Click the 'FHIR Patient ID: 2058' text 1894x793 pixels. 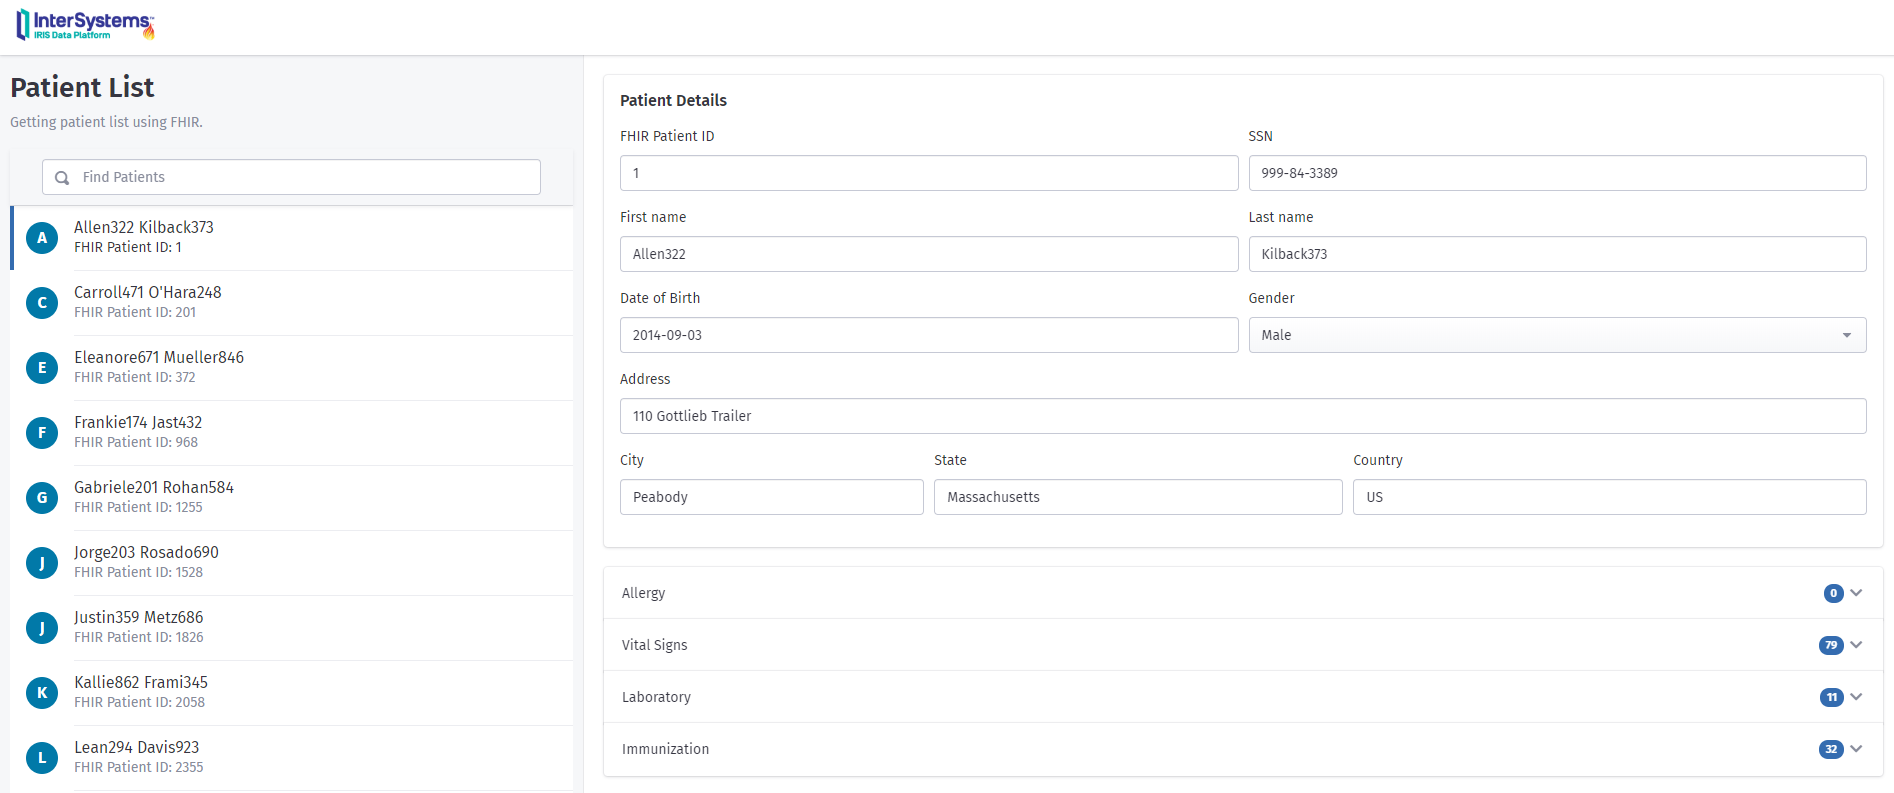tap(139, 702)
